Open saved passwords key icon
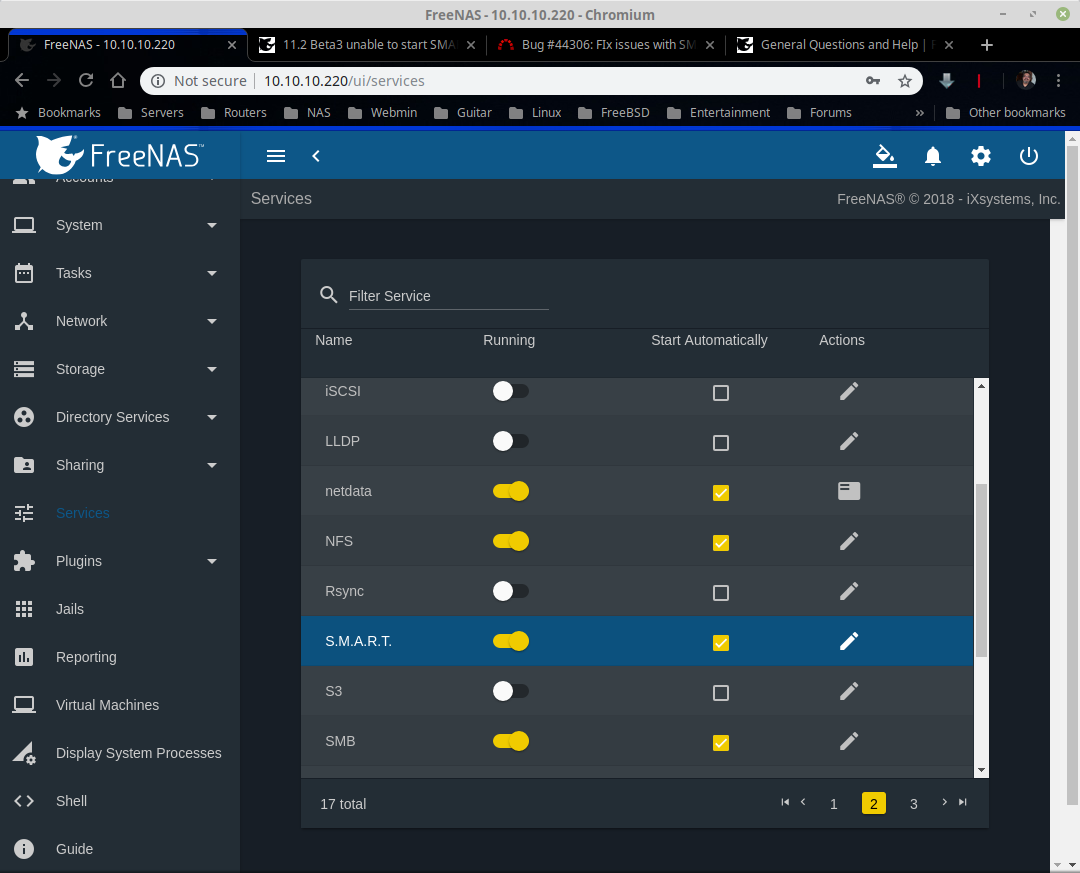This screenshot has width=1080, height=873. (x=873, y=81)
